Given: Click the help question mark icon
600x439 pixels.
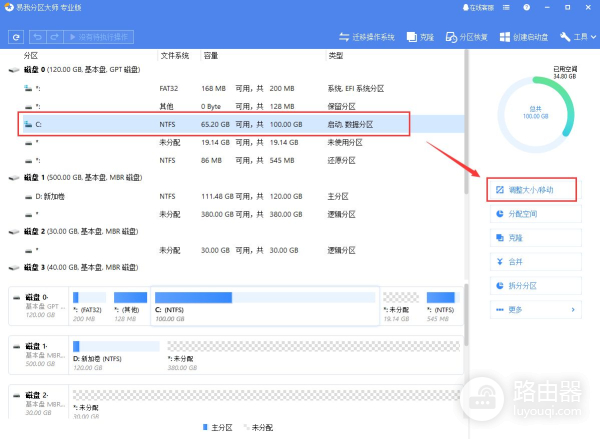Looking at the screenshot, I should point(527,8).
